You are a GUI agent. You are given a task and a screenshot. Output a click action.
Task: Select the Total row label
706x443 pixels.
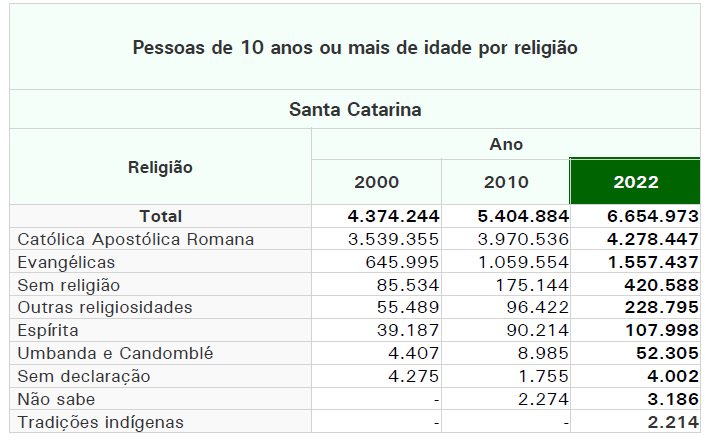[160, 216]
